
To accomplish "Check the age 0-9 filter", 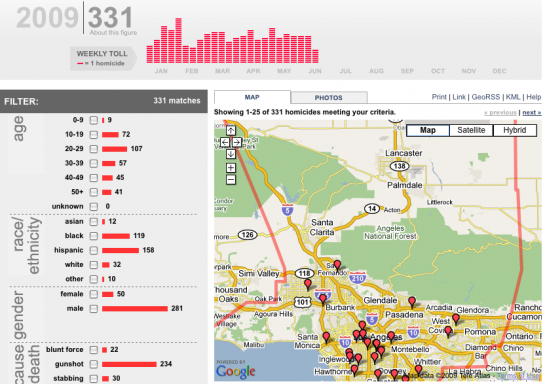I will click(x=93, y=120).
